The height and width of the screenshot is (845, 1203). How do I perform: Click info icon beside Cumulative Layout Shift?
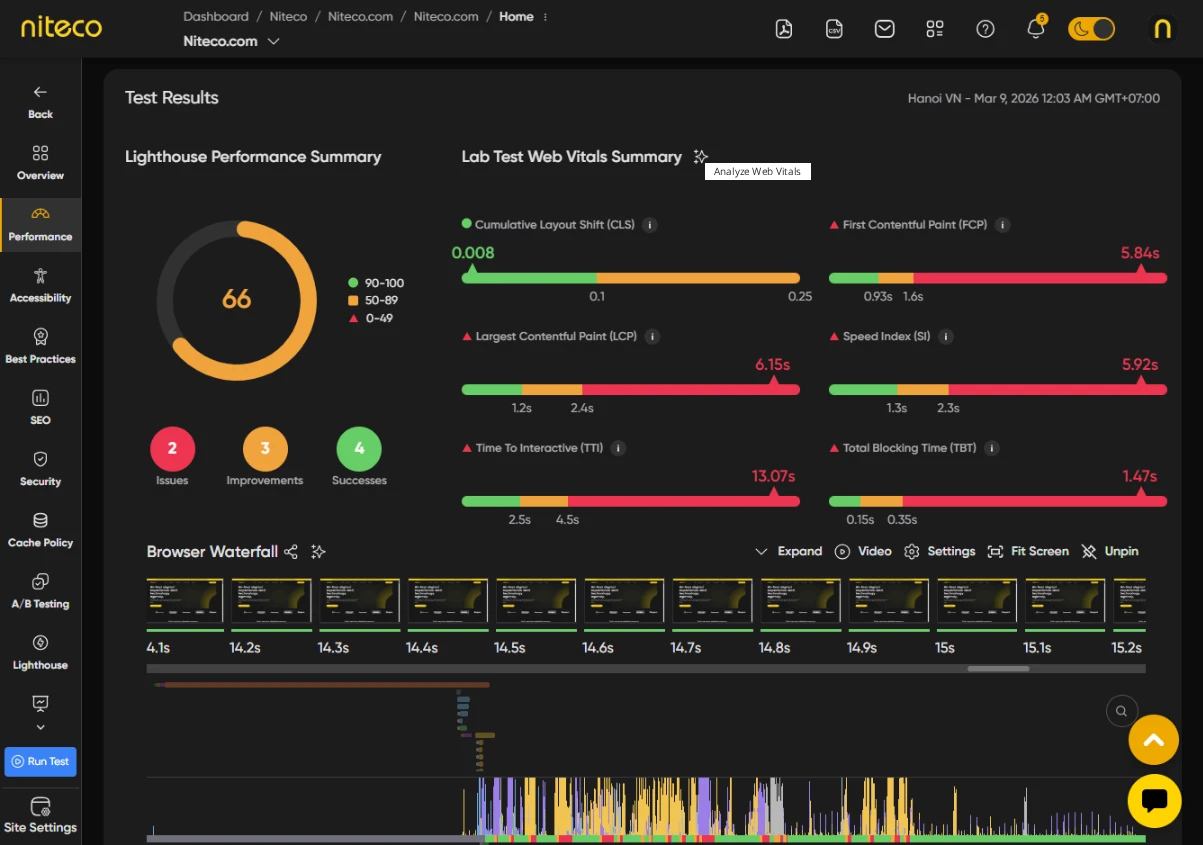coord(650,225)
